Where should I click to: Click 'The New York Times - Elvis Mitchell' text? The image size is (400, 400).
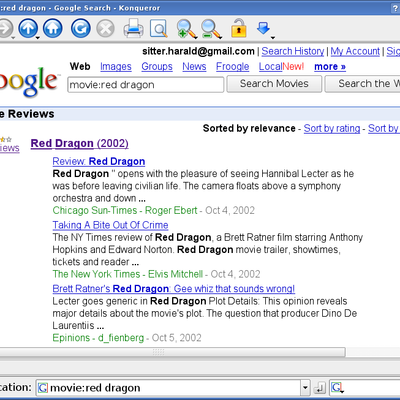click(128, 274)
